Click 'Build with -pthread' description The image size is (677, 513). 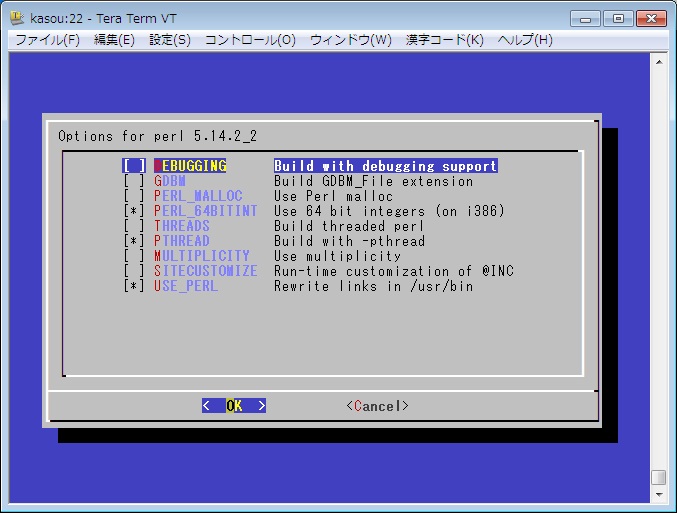[350, 241]
